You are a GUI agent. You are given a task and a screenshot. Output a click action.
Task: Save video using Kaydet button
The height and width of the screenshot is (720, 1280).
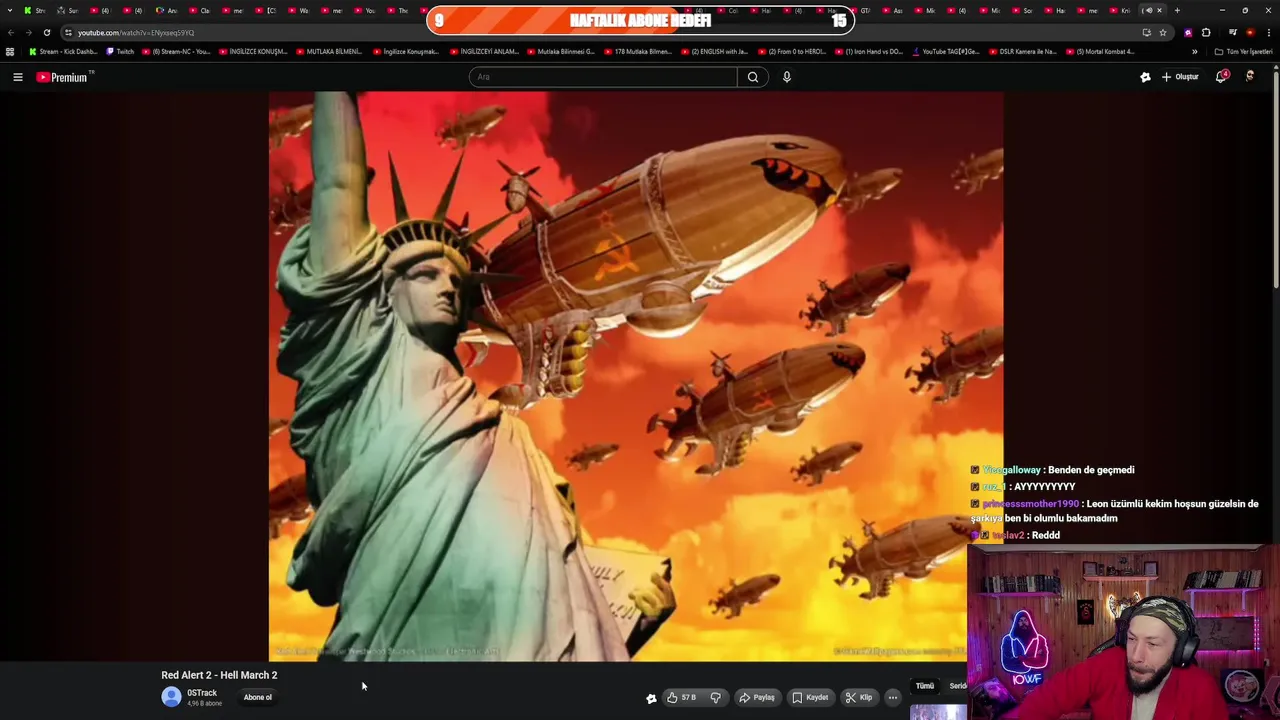tap(810, 698)
